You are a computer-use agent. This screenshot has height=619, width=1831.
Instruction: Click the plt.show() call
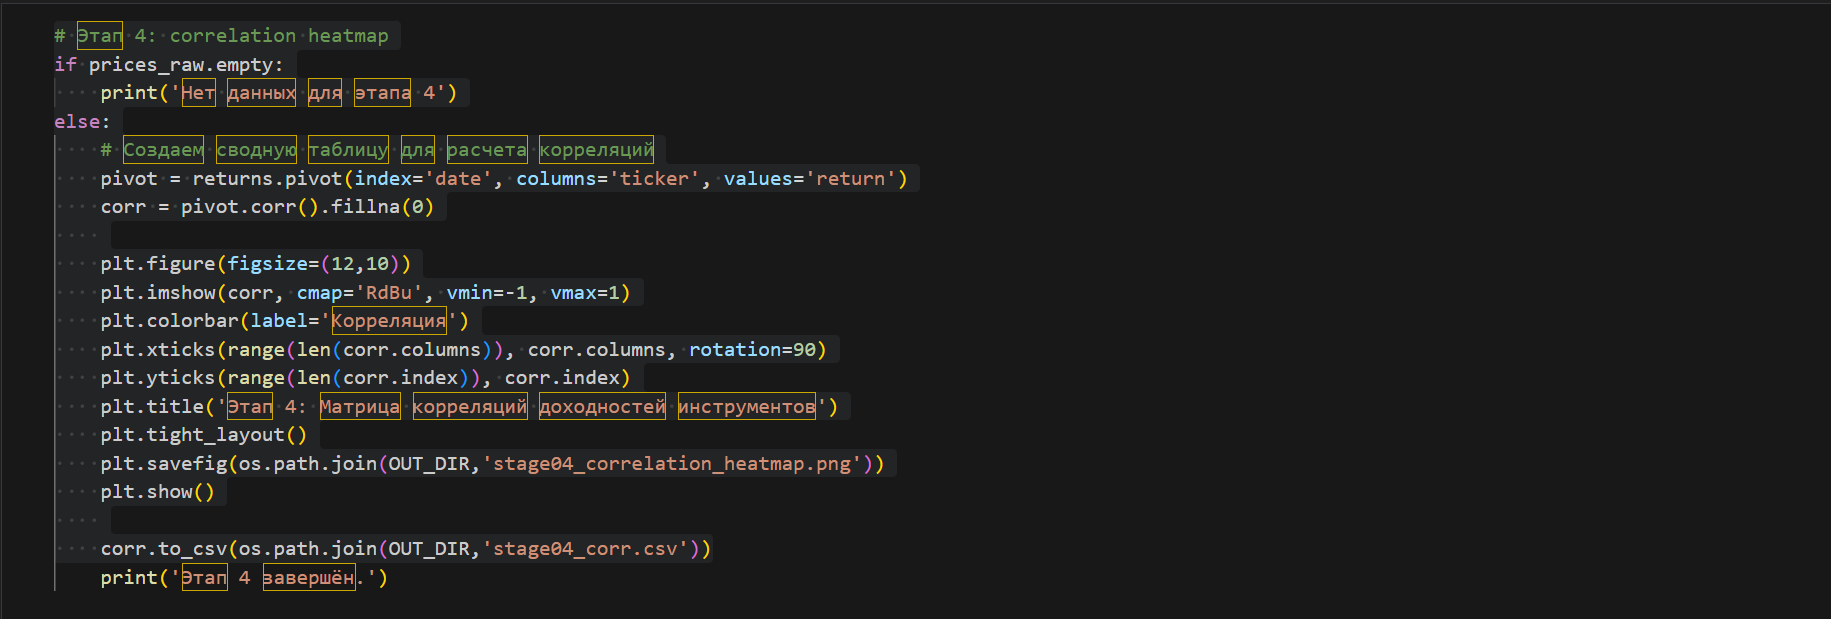point(157,492)
